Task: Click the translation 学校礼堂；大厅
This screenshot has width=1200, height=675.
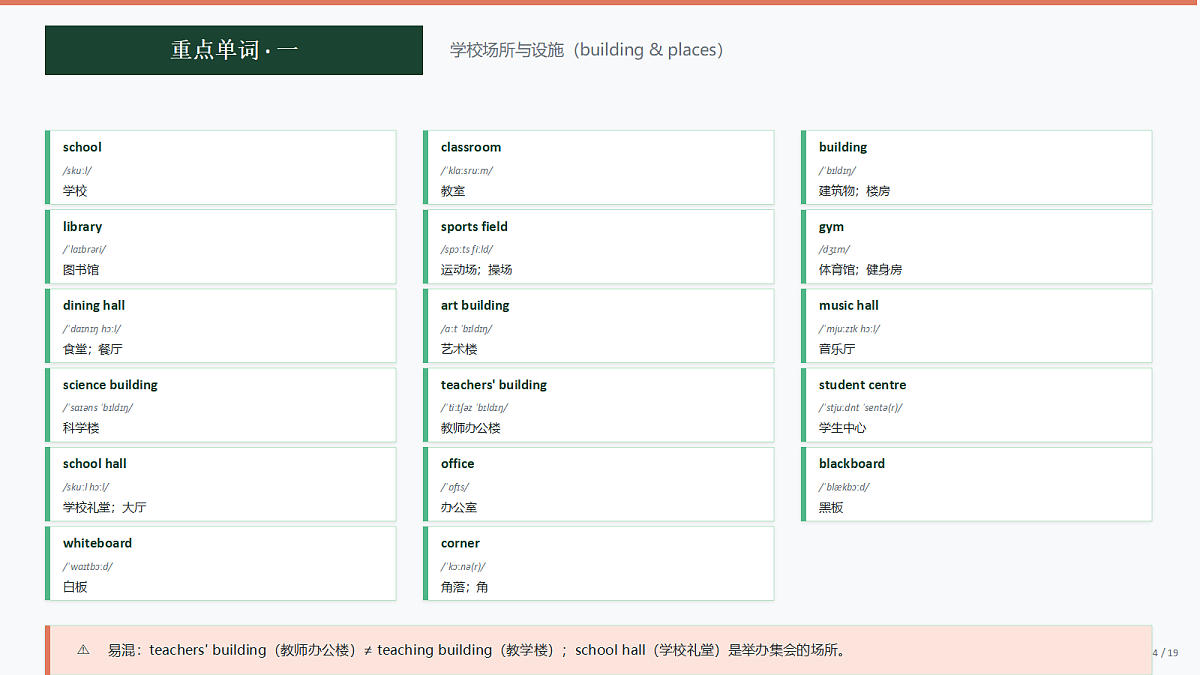Action: coord(105,508)
